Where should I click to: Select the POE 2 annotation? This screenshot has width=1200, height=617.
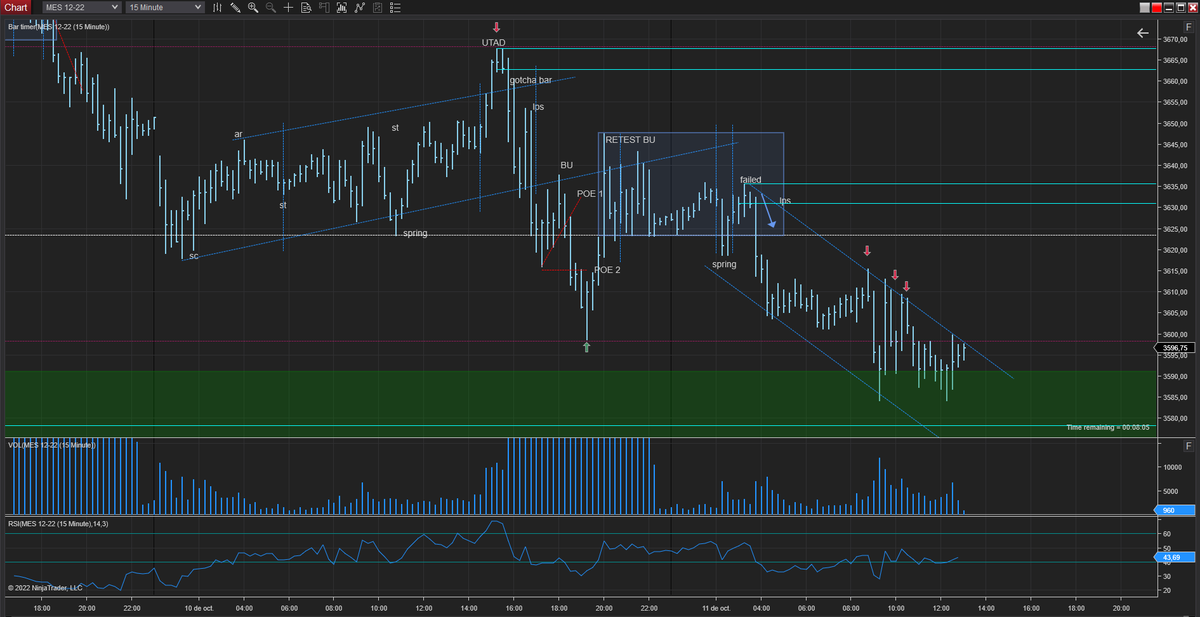coord(608,270)
